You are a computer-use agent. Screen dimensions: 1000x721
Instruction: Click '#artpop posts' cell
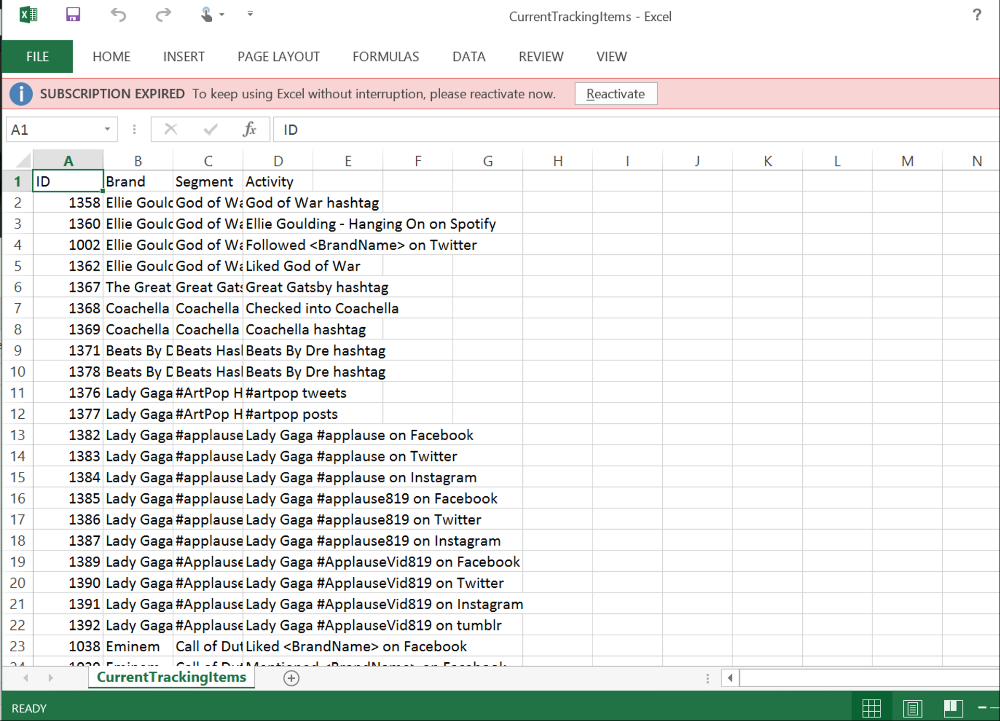point(291,414)
